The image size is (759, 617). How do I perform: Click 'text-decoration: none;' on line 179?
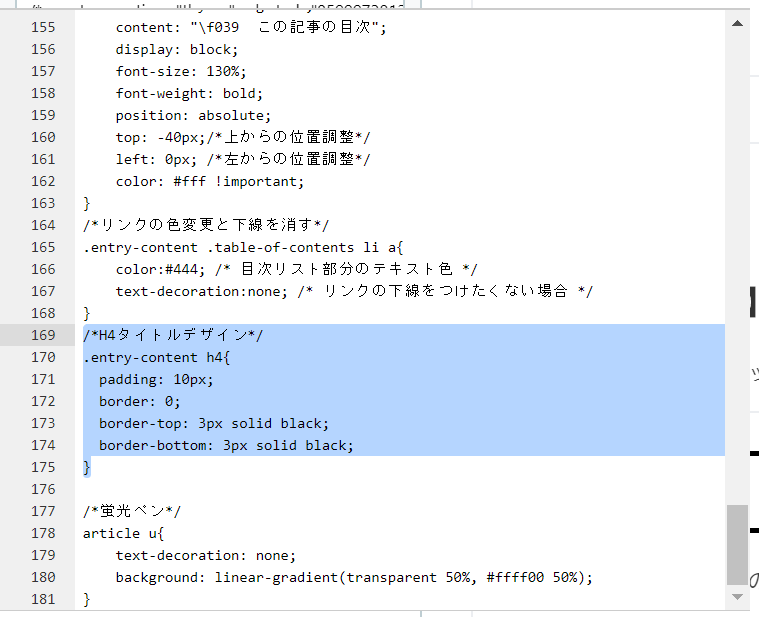(x=205, y=556)
